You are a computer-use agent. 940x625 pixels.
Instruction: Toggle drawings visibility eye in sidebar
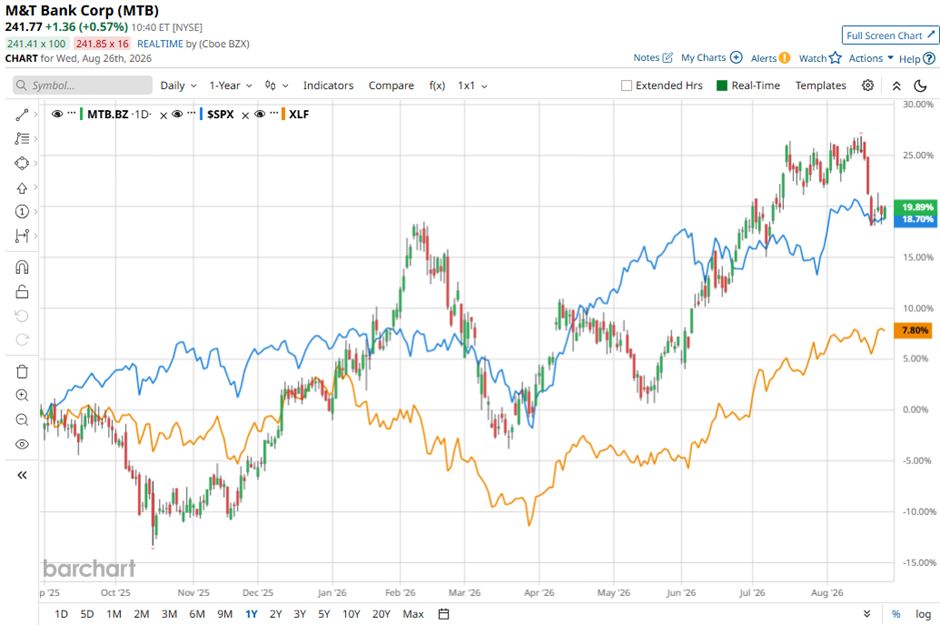22,444
